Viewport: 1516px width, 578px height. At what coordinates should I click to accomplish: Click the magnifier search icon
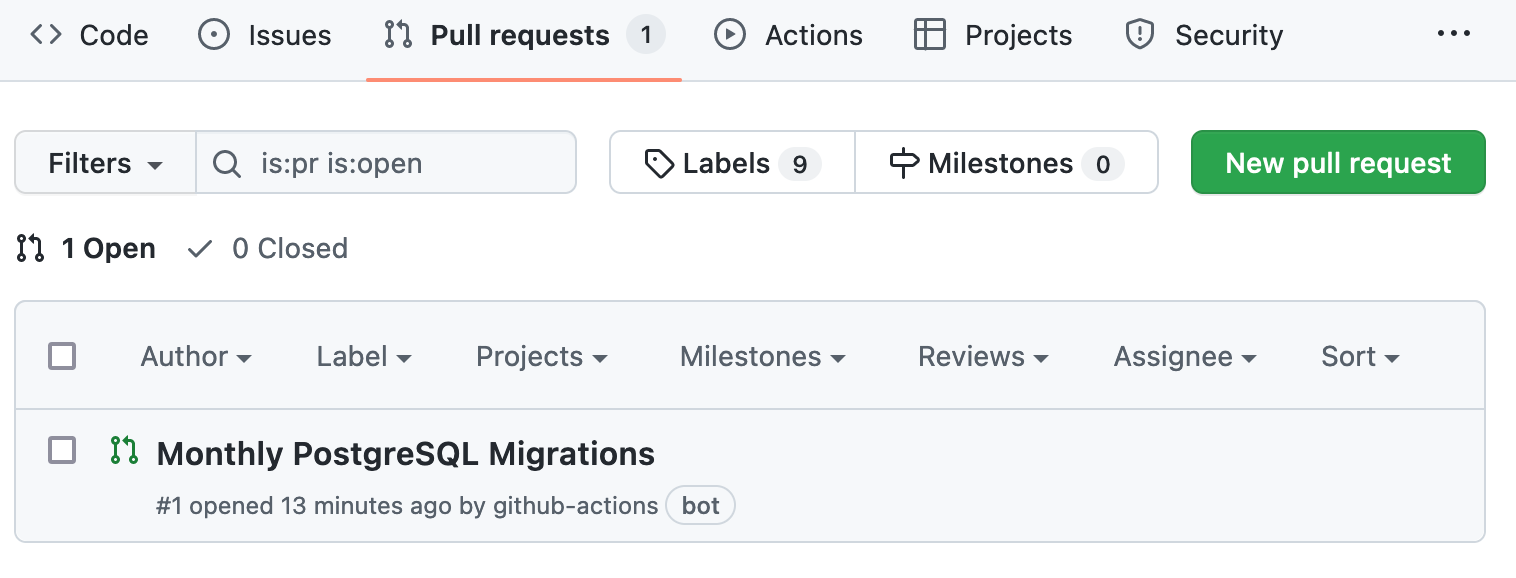227,163
